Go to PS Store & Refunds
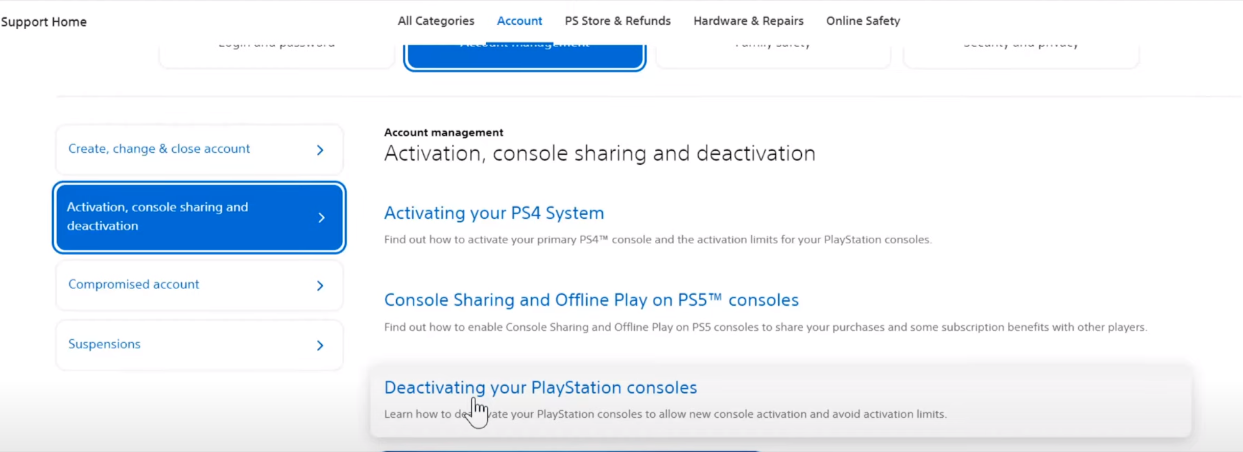This screenshot has height=452, width=1243. [x=618, y=21]
